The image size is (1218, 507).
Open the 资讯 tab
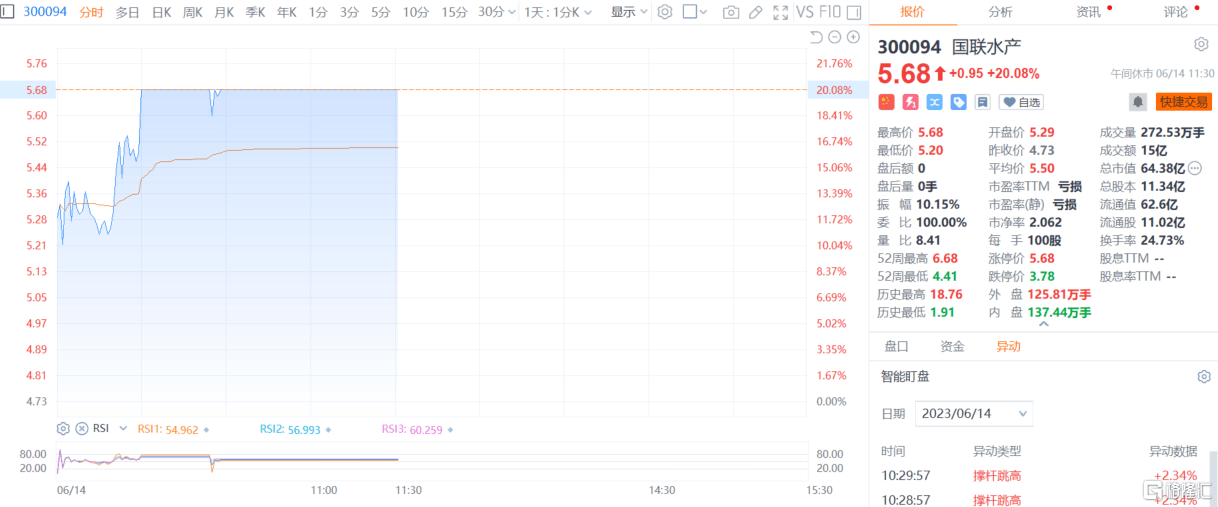1089,12
